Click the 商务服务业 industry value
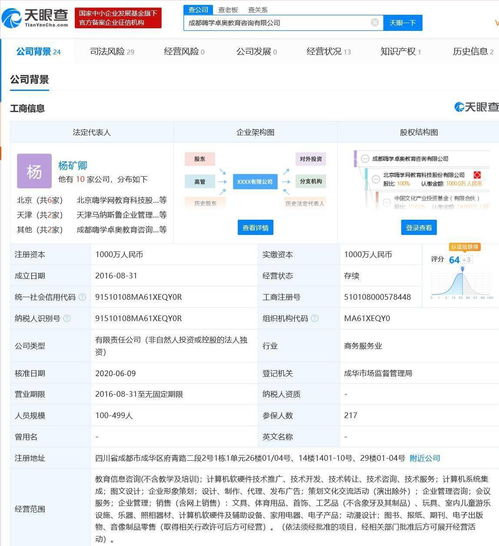Image resolution: width=499 pixels, height=546 pixels. pos(363,346)
